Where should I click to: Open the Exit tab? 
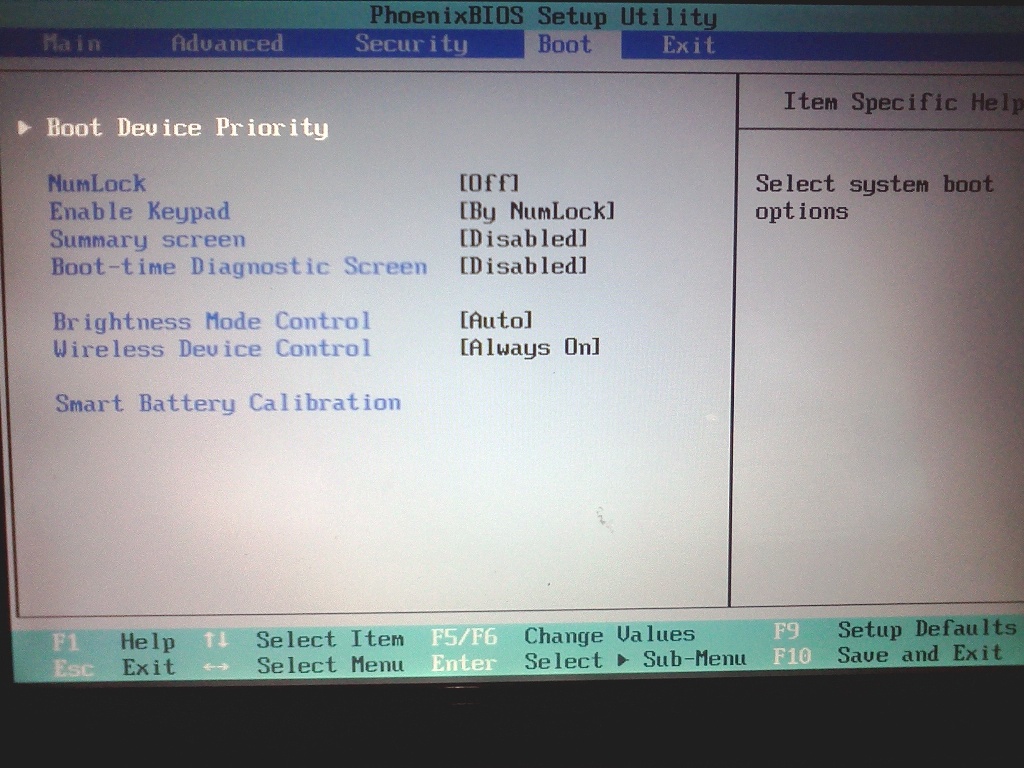(x=688, y=45)
